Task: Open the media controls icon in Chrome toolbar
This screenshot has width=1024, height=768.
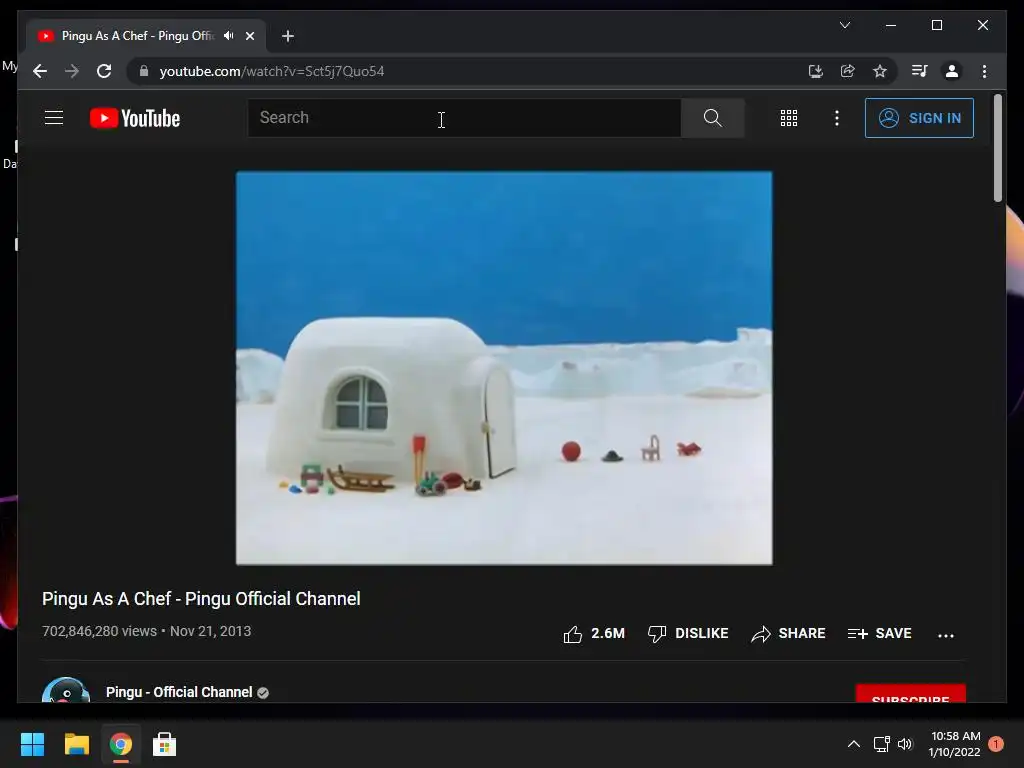Action: click(920, 71)
